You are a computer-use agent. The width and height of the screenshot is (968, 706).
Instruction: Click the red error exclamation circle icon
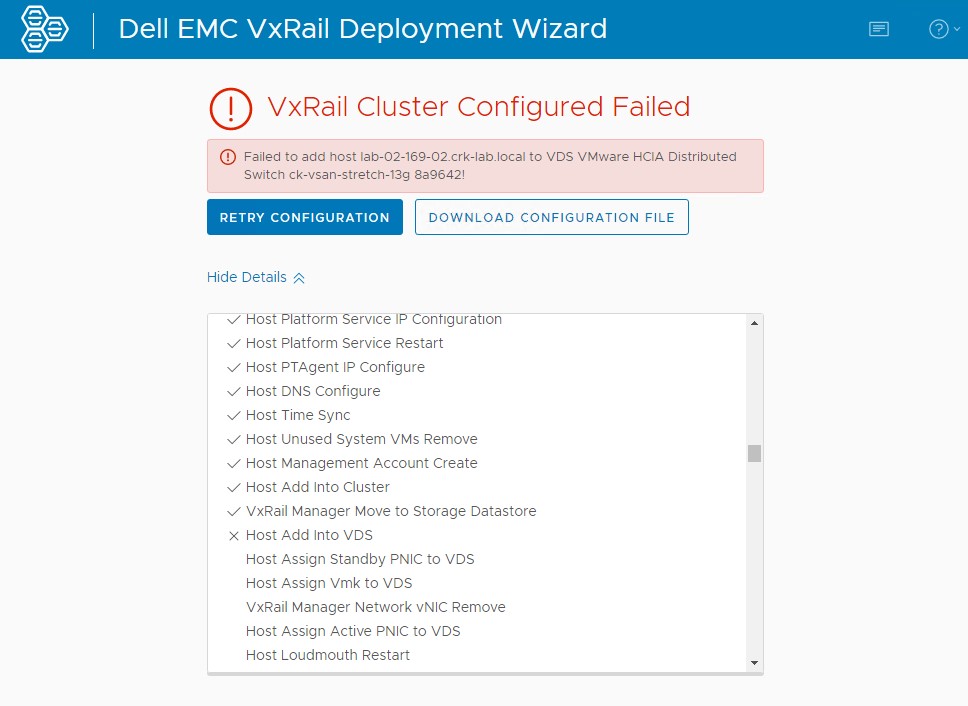tap(230, 106)
